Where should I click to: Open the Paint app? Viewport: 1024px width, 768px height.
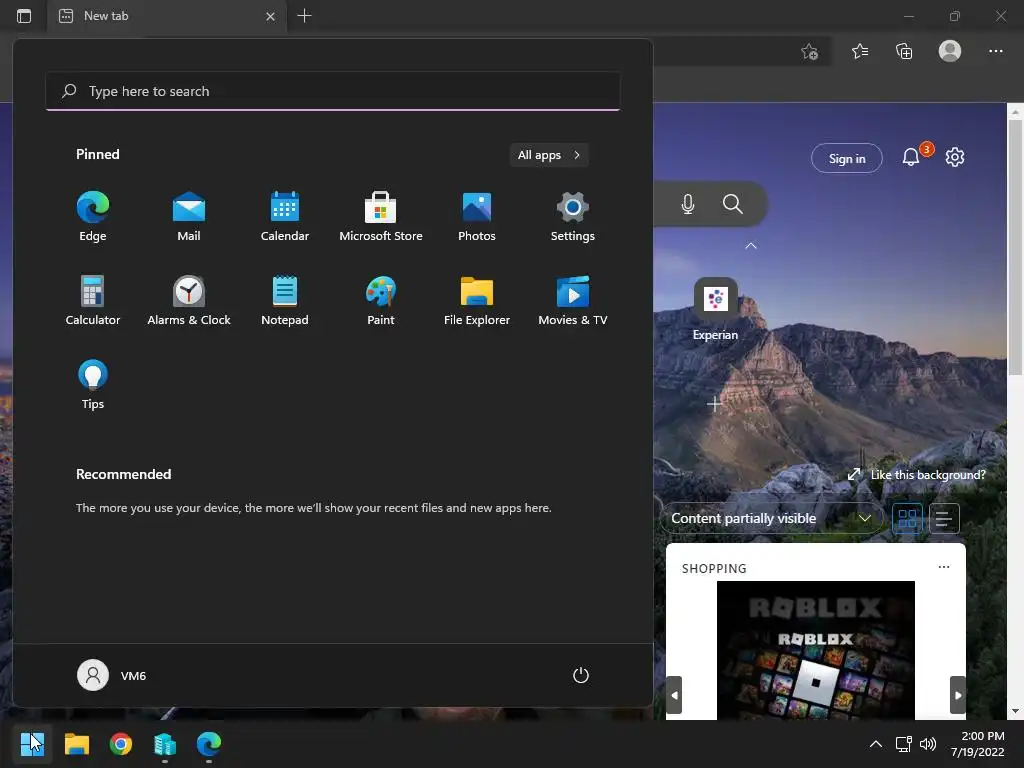(x=381, y=300)
